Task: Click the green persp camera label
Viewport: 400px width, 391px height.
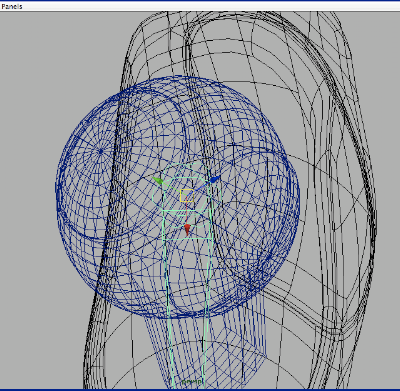Action: pos(192,381)
